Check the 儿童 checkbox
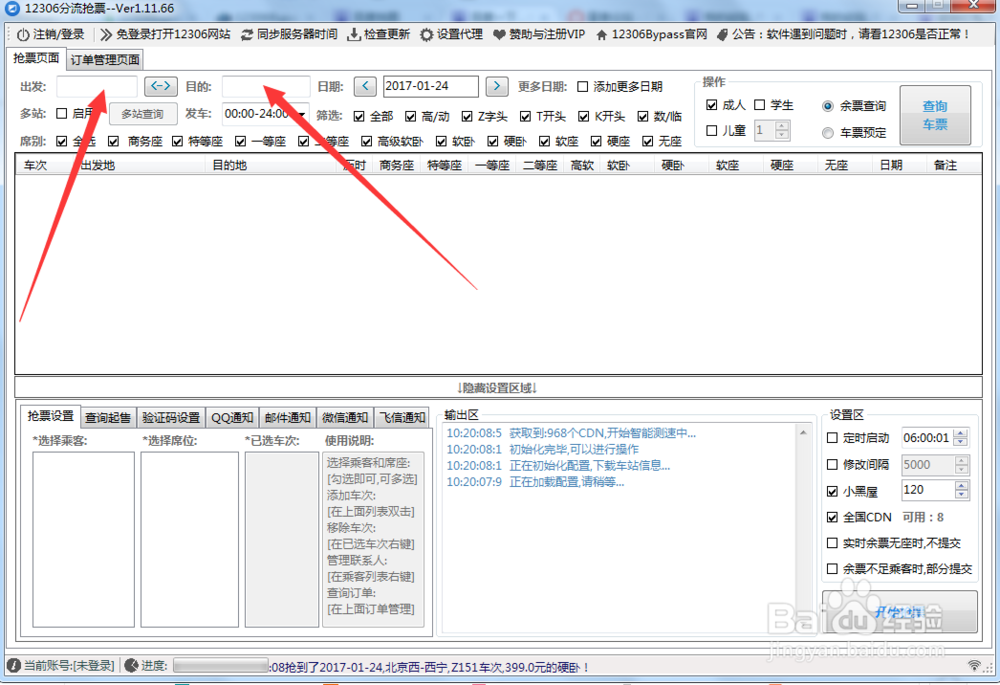This screenshot has height=685, width=1000. (x=712, y=130)
